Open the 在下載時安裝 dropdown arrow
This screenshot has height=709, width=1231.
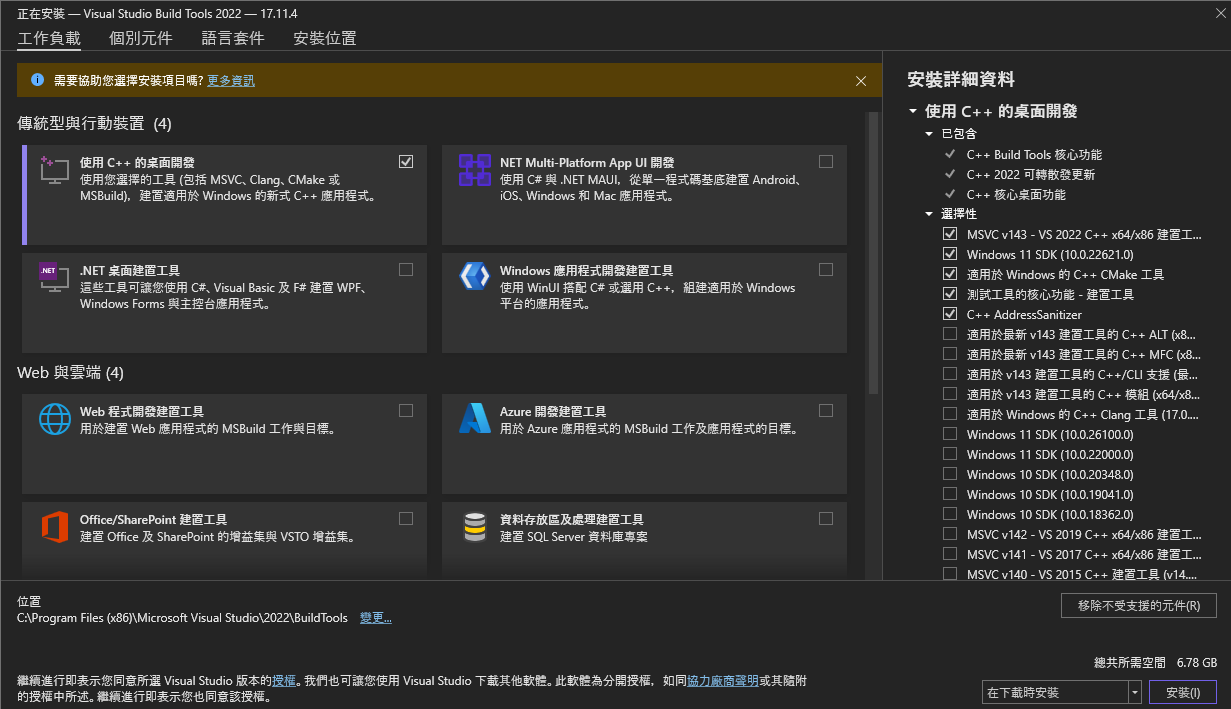click(1134, 692)
